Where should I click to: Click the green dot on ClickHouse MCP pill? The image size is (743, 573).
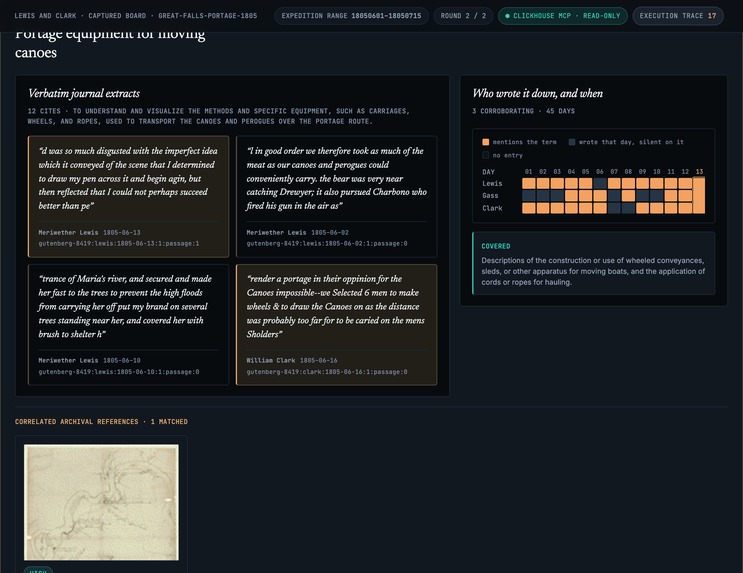507,16
